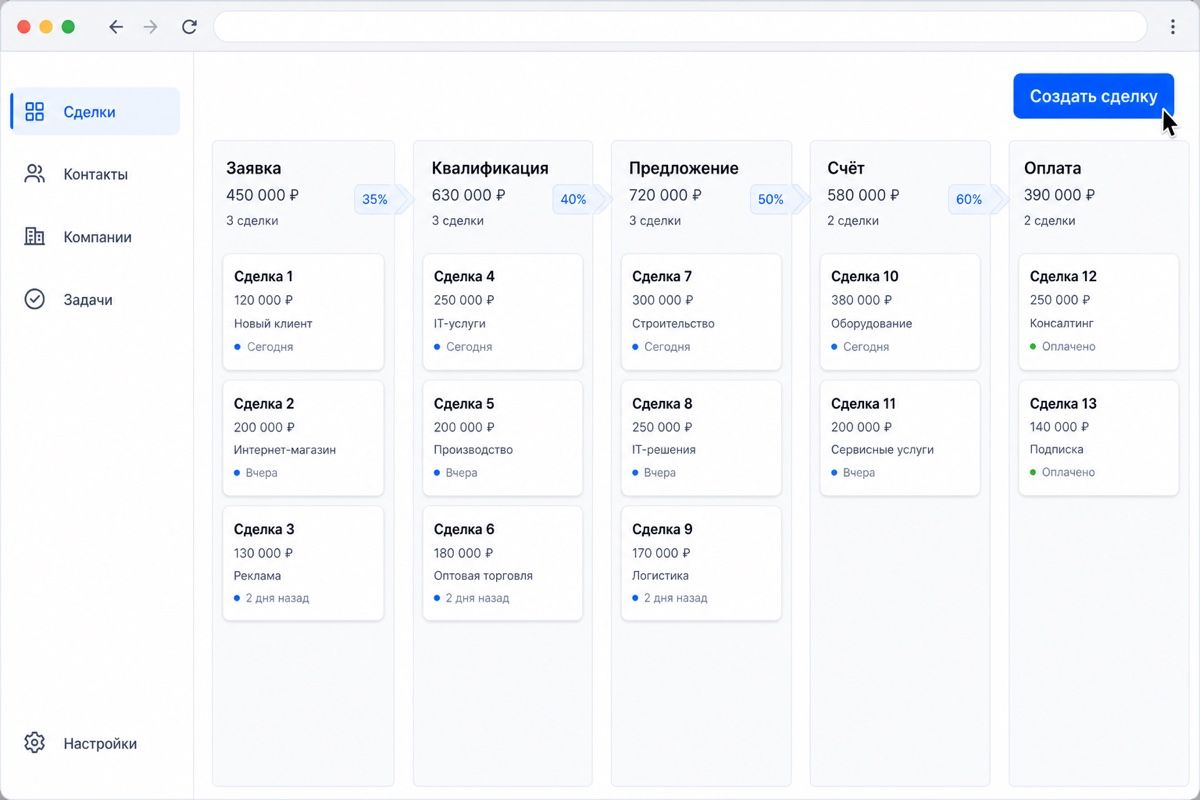Image resolution: width=1200 pixels, height=800 pixels.
Task: Click the Сервисные услуги label
Action: point(883,450)
